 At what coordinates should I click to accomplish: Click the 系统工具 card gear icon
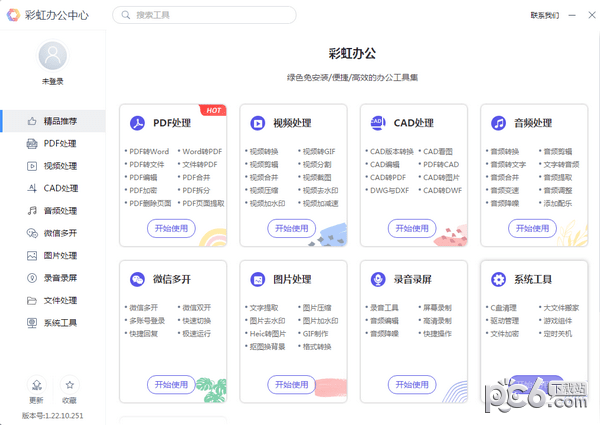pos(498,280)
